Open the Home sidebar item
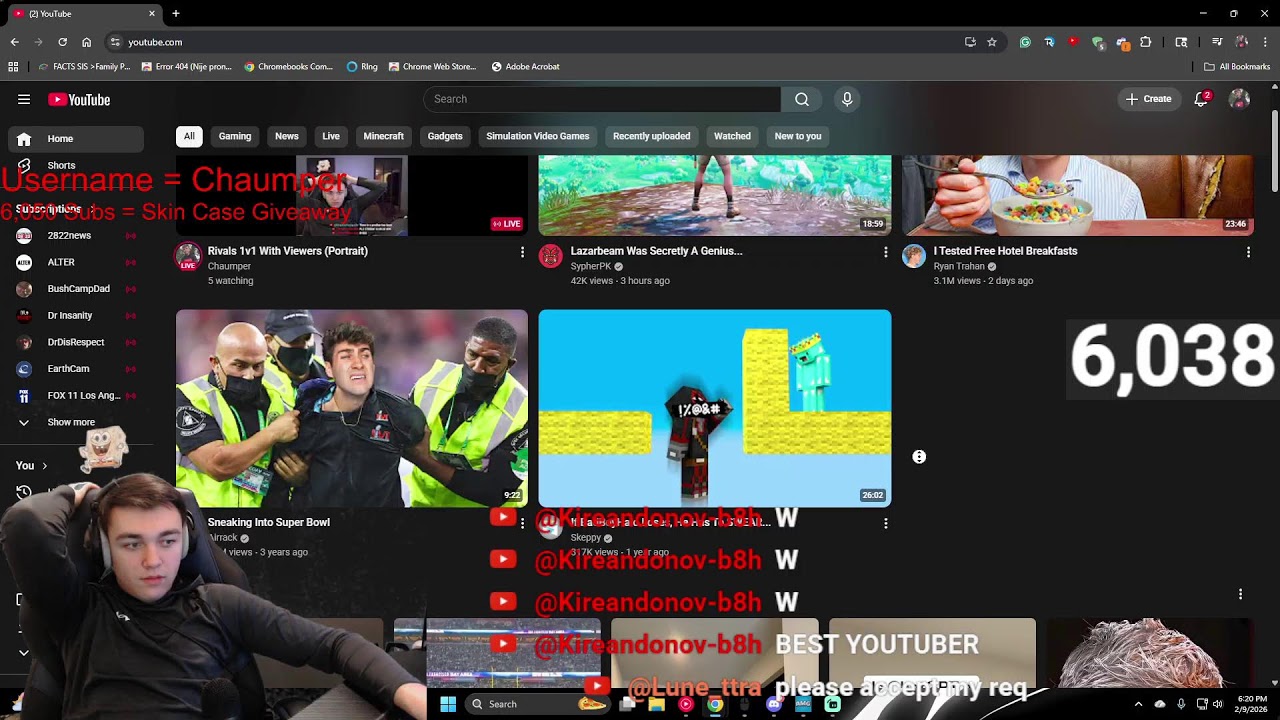This screenshot has width=1280, height=720. point(76,139)
